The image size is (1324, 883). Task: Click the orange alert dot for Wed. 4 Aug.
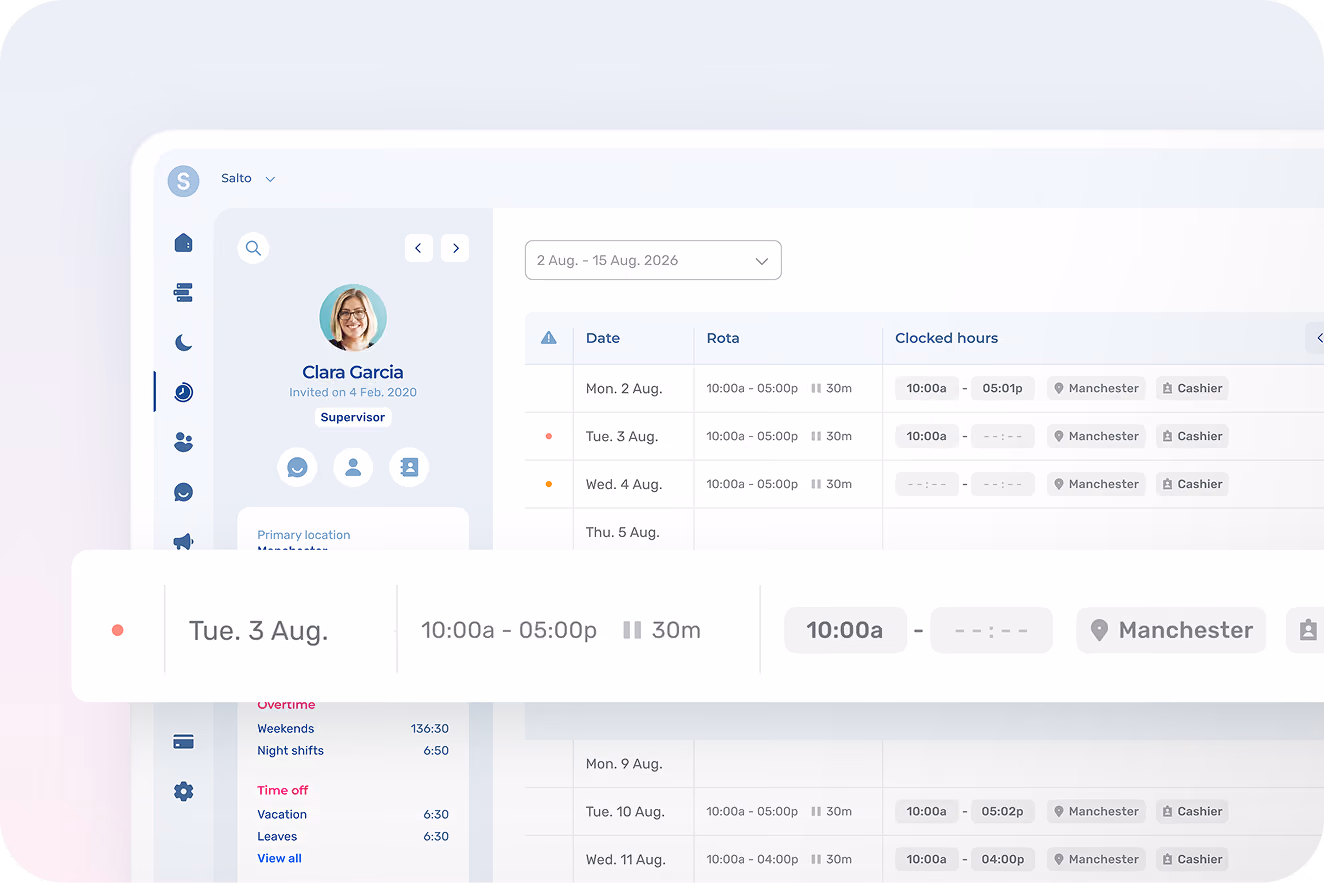pos(548,484)
